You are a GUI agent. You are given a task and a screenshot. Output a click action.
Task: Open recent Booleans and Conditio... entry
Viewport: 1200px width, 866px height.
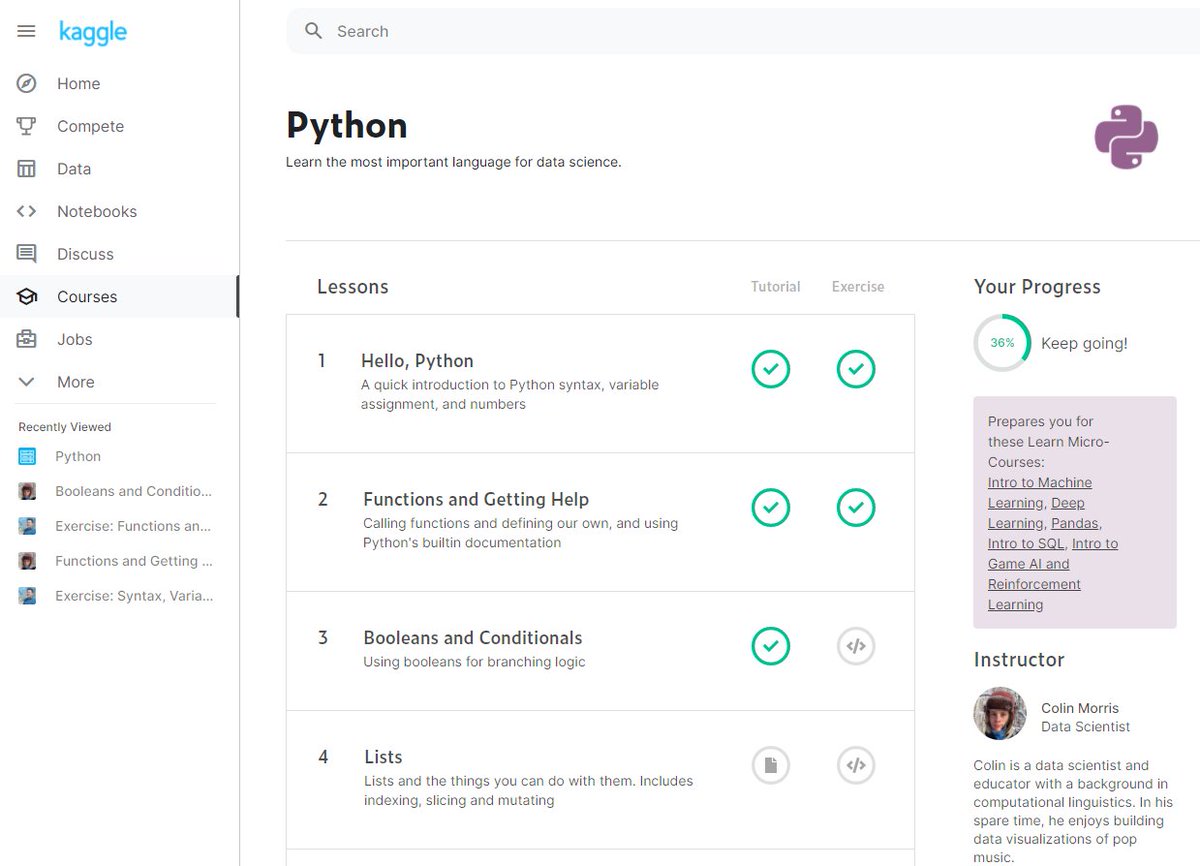pos(133,491)
